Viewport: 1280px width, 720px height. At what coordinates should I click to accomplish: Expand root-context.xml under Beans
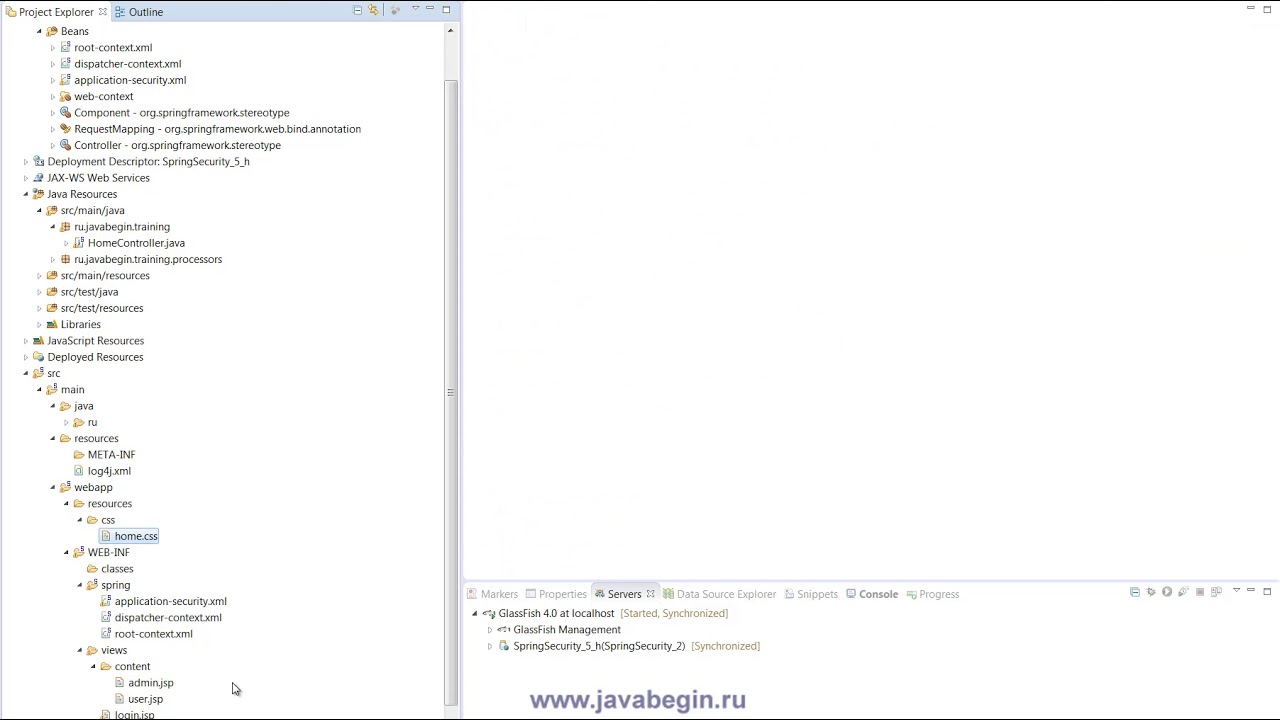point(53,48)
